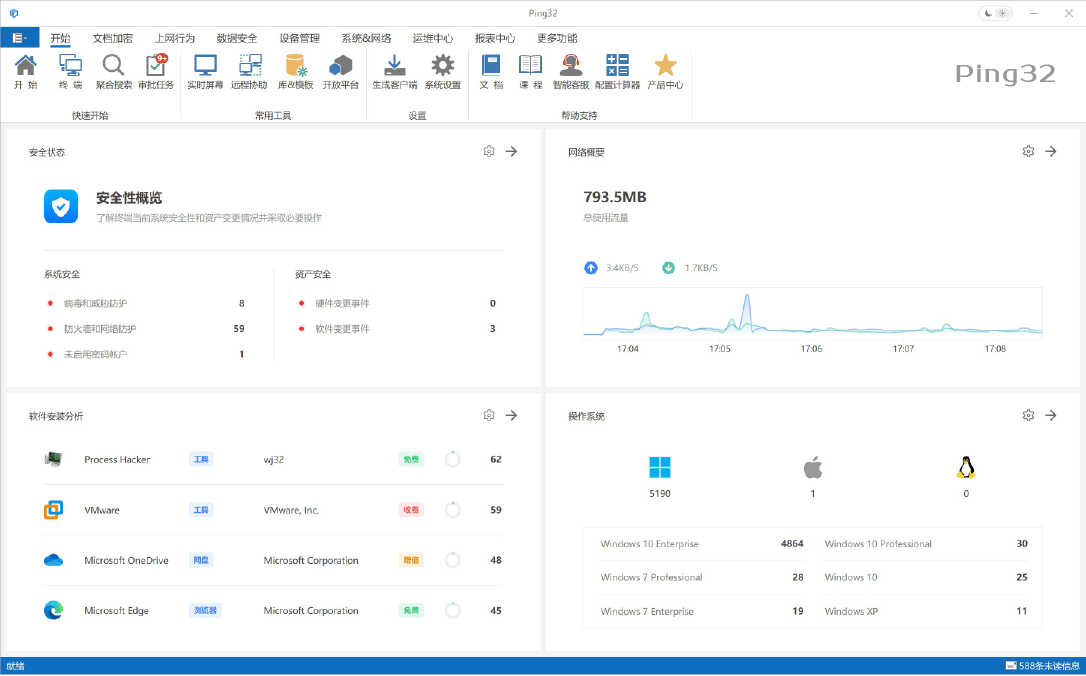Open the 聚合搜索 tool
This screenshot has height=676, width=1086.
tap(113, 70)
